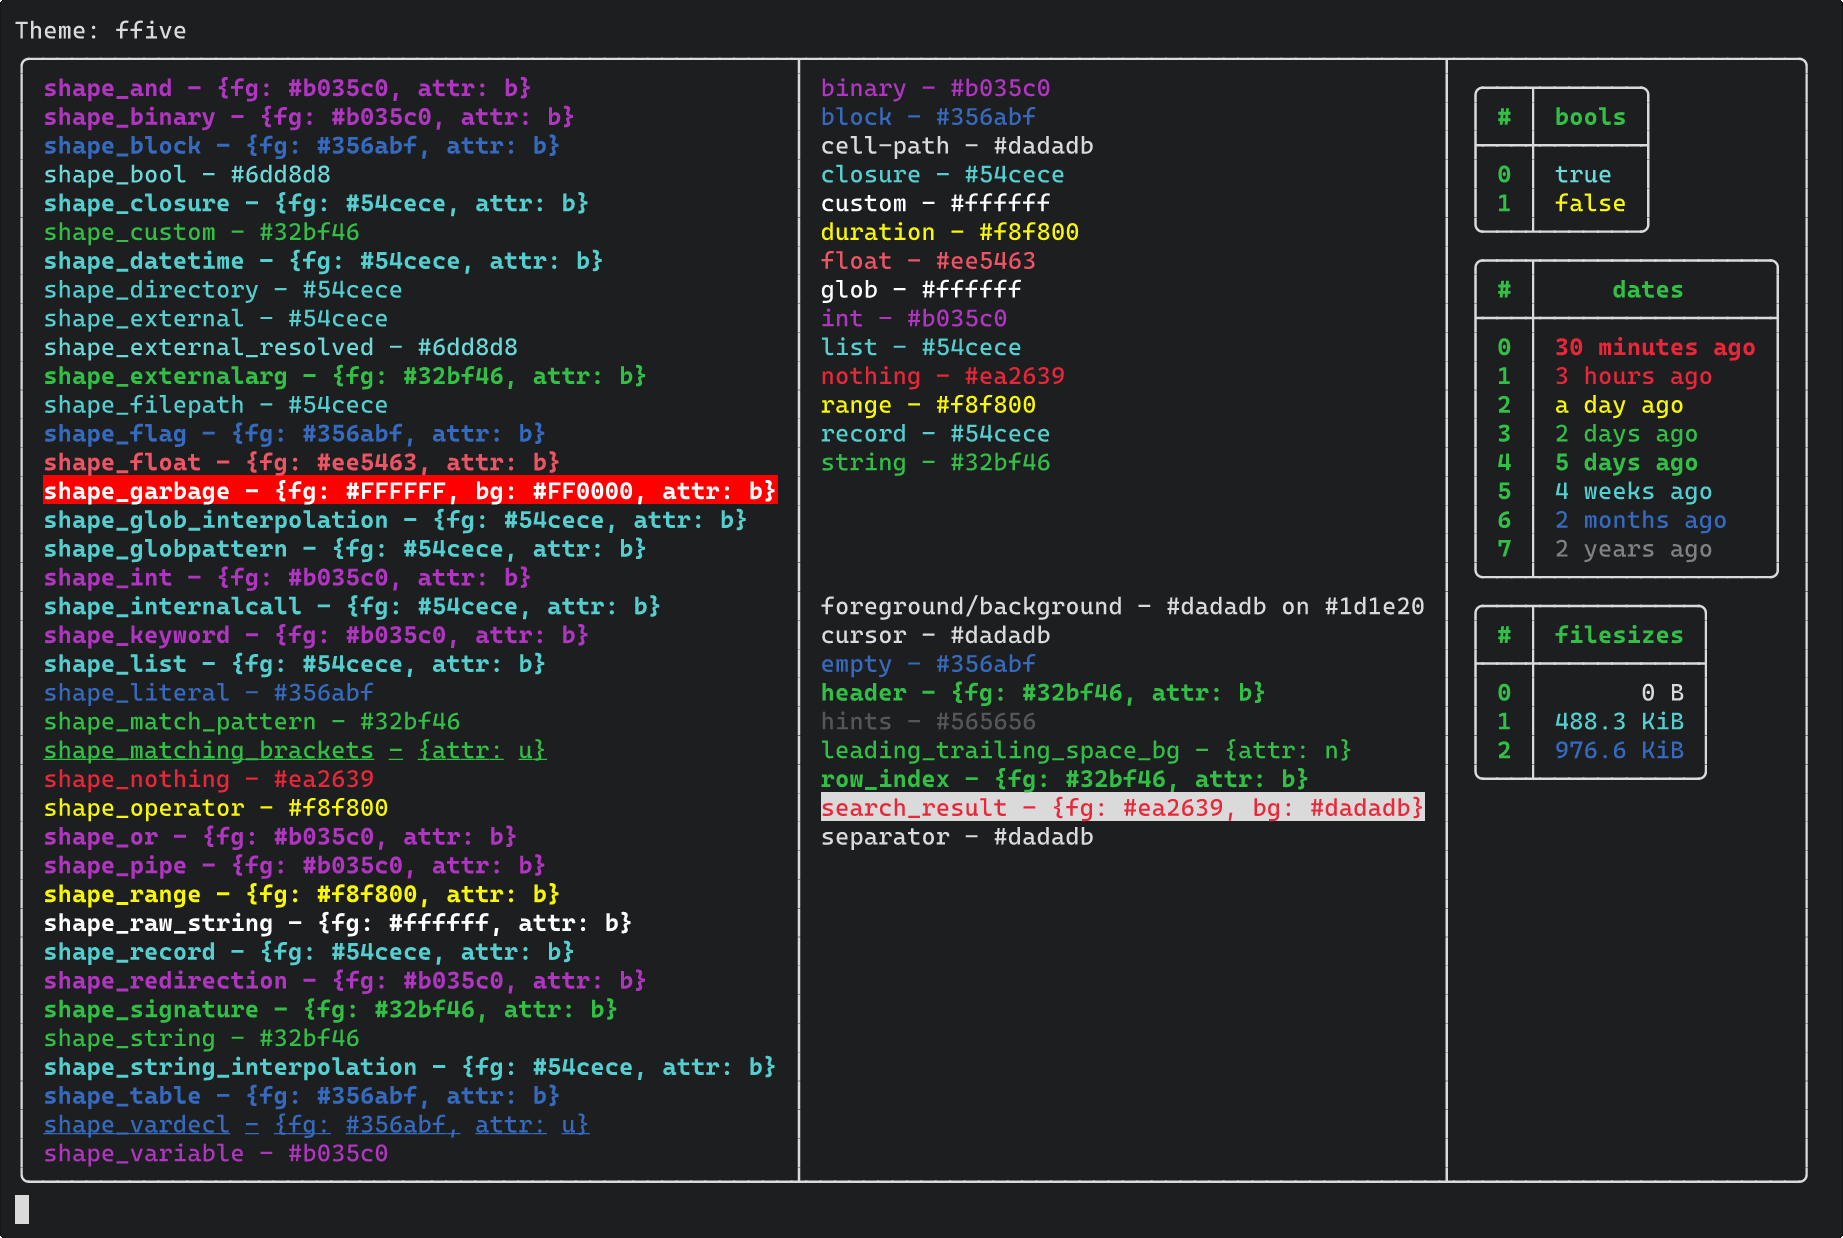Select the shape_binary entry

(309, 117)
